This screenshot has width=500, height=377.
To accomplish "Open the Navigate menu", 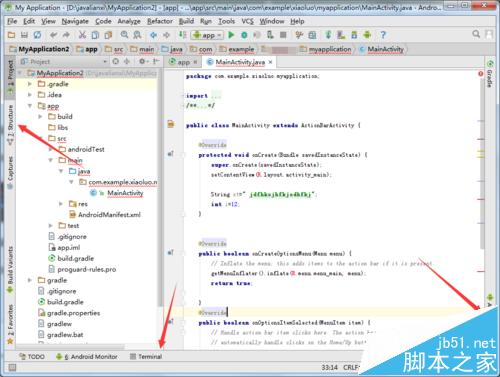I will pos(75,21).
